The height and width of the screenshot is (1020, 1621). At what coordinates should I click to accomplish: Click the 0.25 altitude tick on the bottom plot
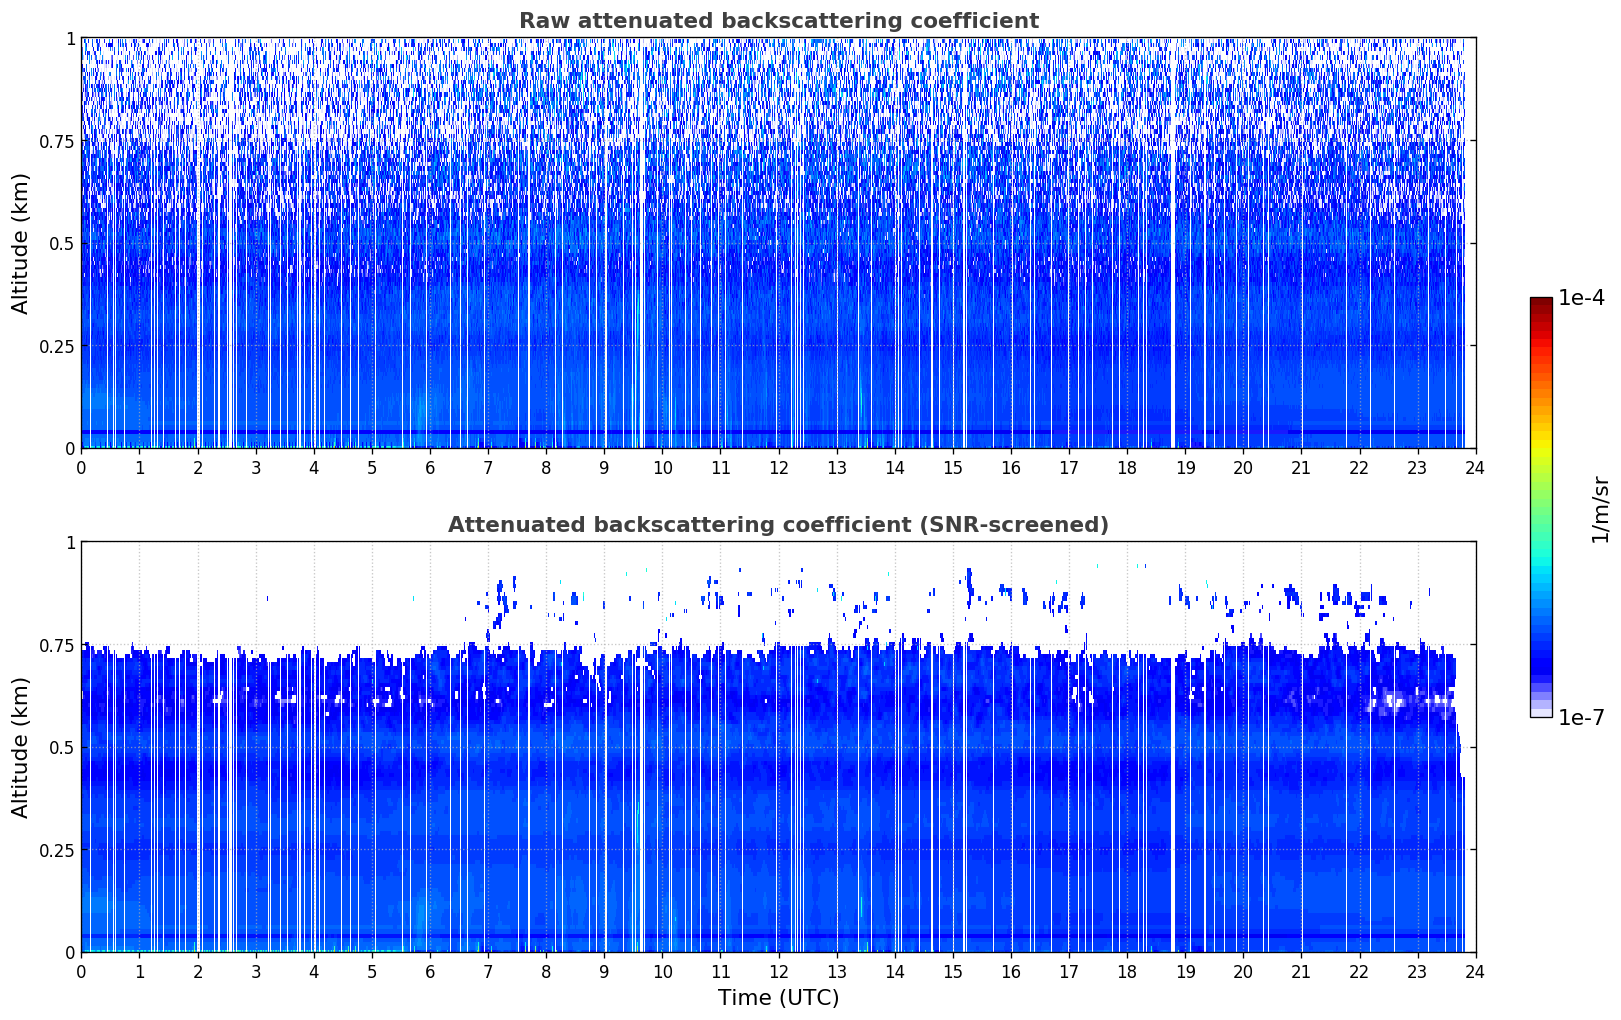58,850
